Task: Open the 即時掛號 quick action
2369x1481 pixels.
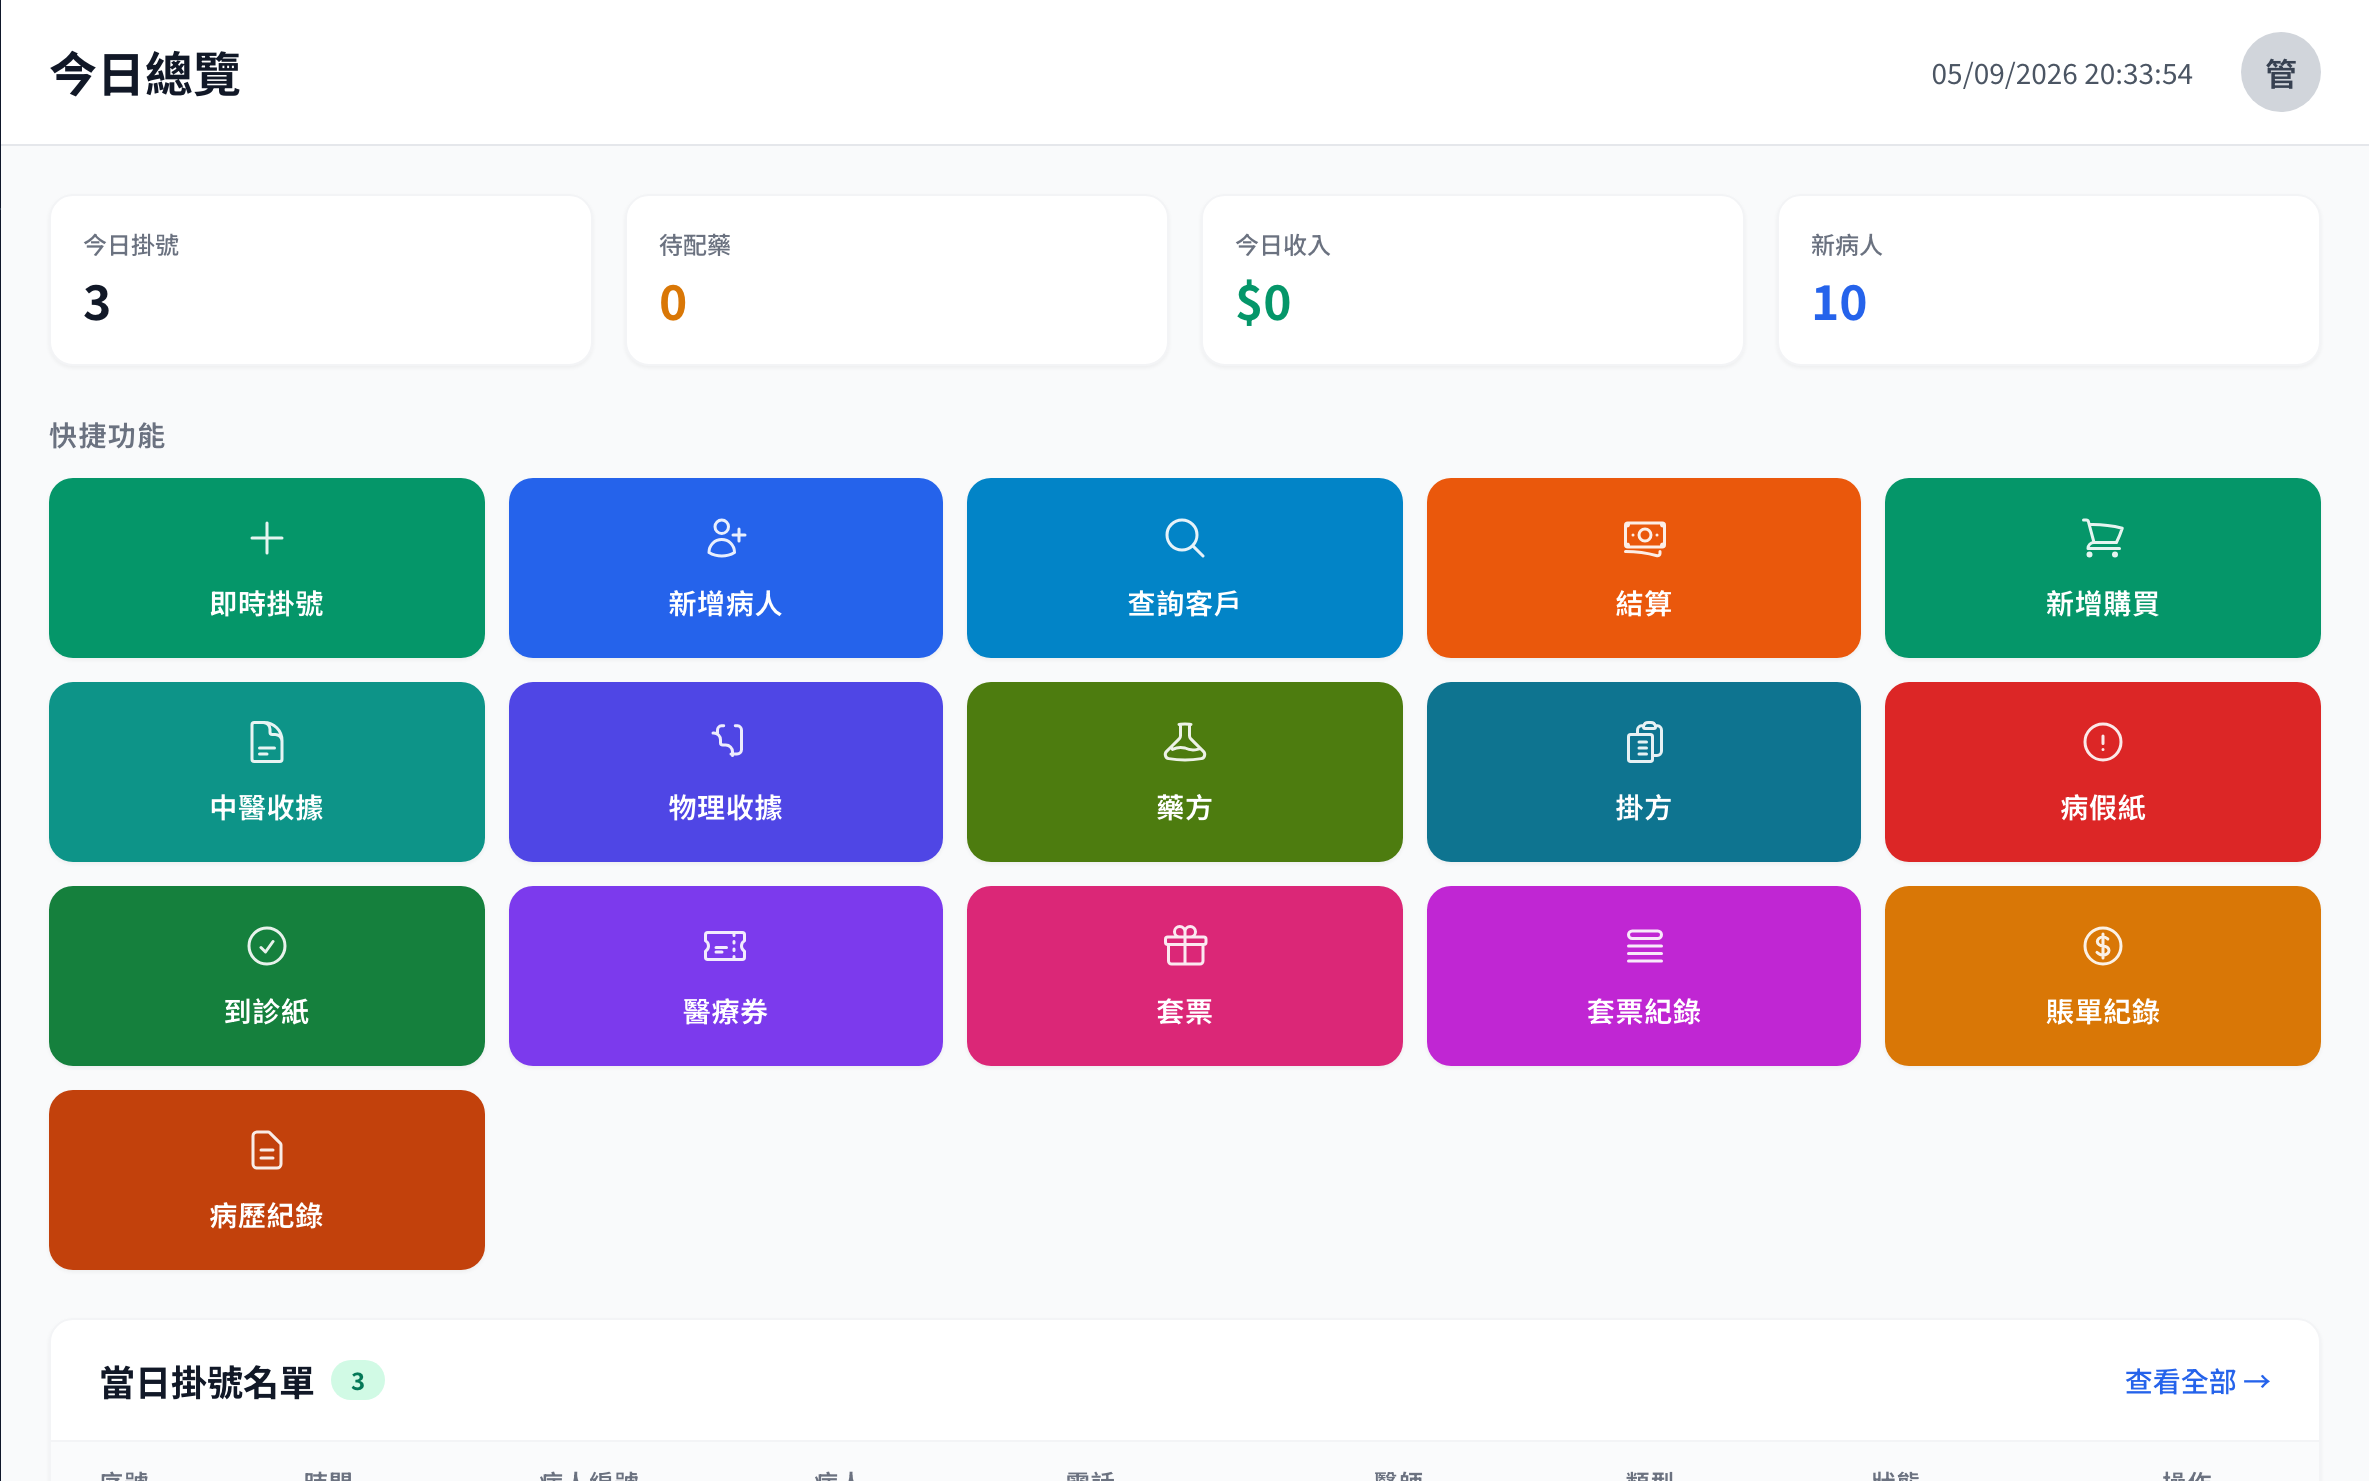Action: point(267,568)
